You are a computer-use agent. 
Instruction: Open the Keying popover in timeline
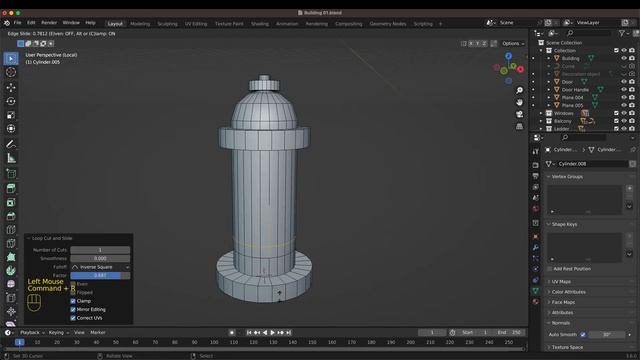tap(59, 333)
